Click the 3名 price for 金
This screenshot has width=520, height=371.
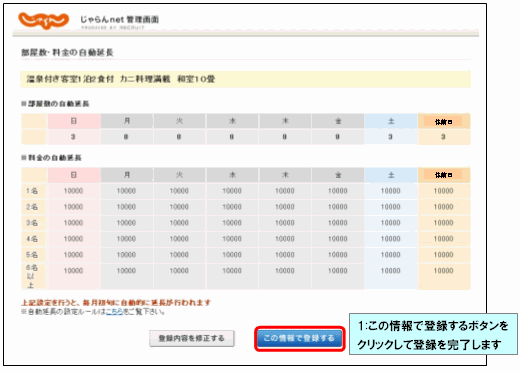point(338,223)
